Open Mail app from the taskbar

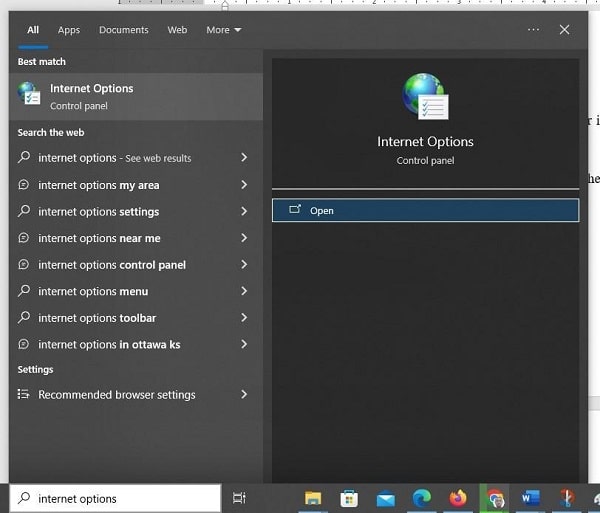point(385,499)
